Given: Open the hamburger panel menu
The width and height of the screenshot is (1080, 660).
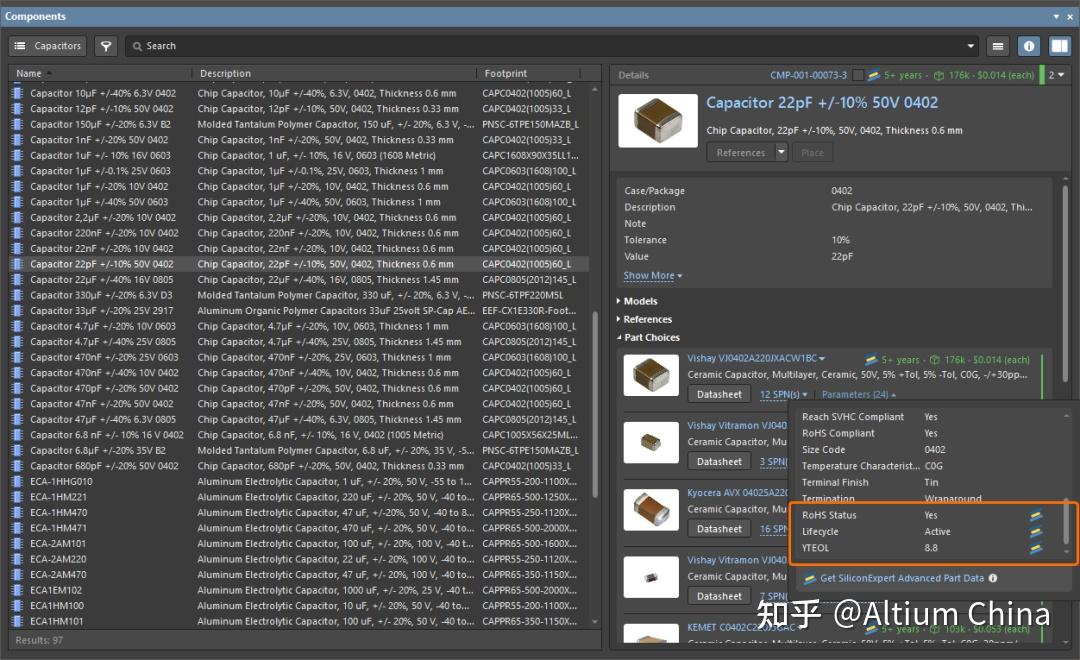Looking at the screenshot, I should tap(998, 46).
